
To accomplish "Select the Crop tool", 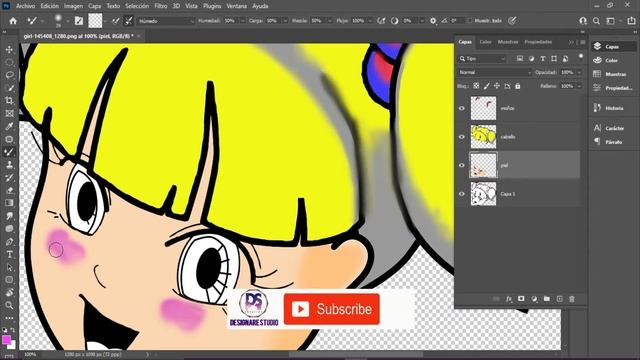I will click(9, 100).
